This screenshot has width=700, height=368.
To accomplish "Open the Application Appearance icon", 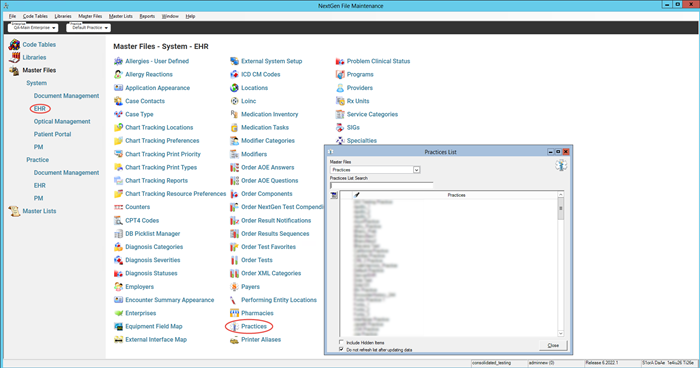I will 118,88.
